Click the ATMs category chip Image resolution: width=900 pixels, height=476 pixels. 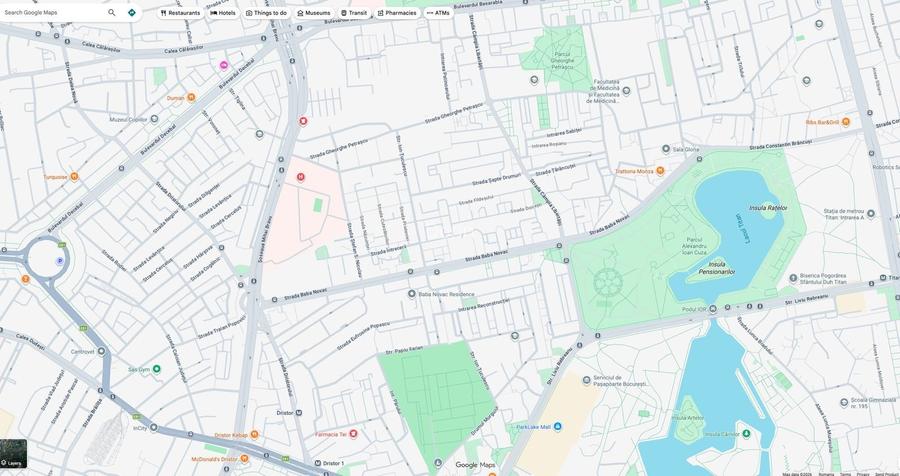(x=438, y=13)
